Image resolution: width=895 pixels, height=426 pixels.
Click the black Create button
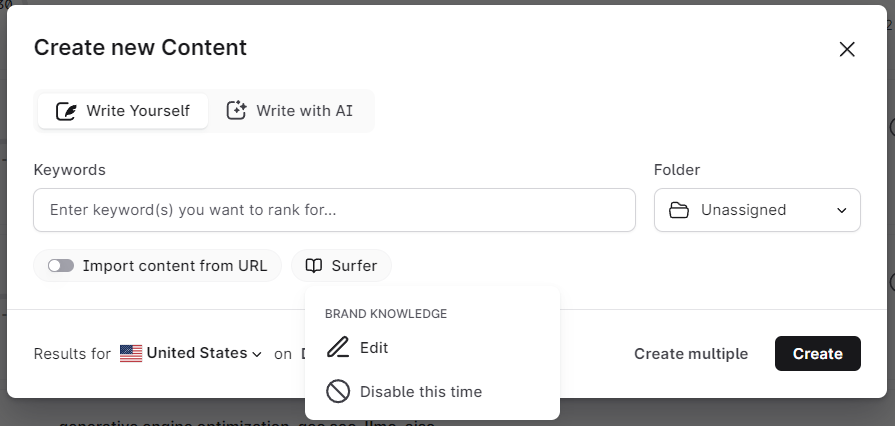pyautogui.click(x=817, y=353)
